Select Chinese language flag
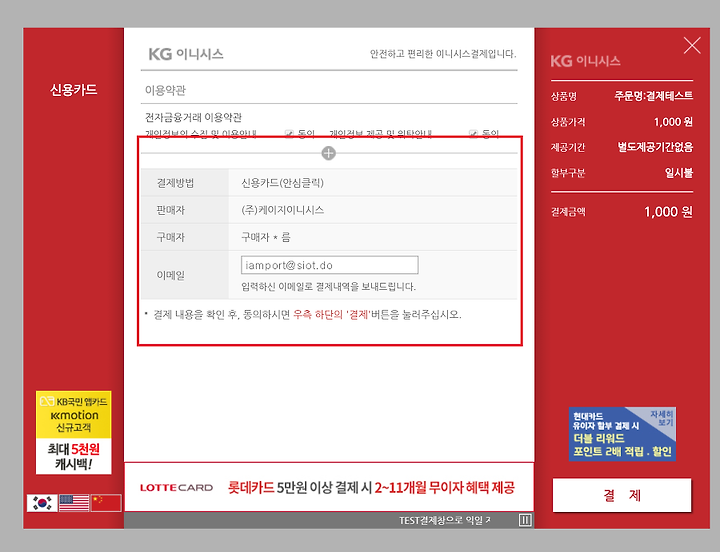720x552 pixels. (106, 503)
